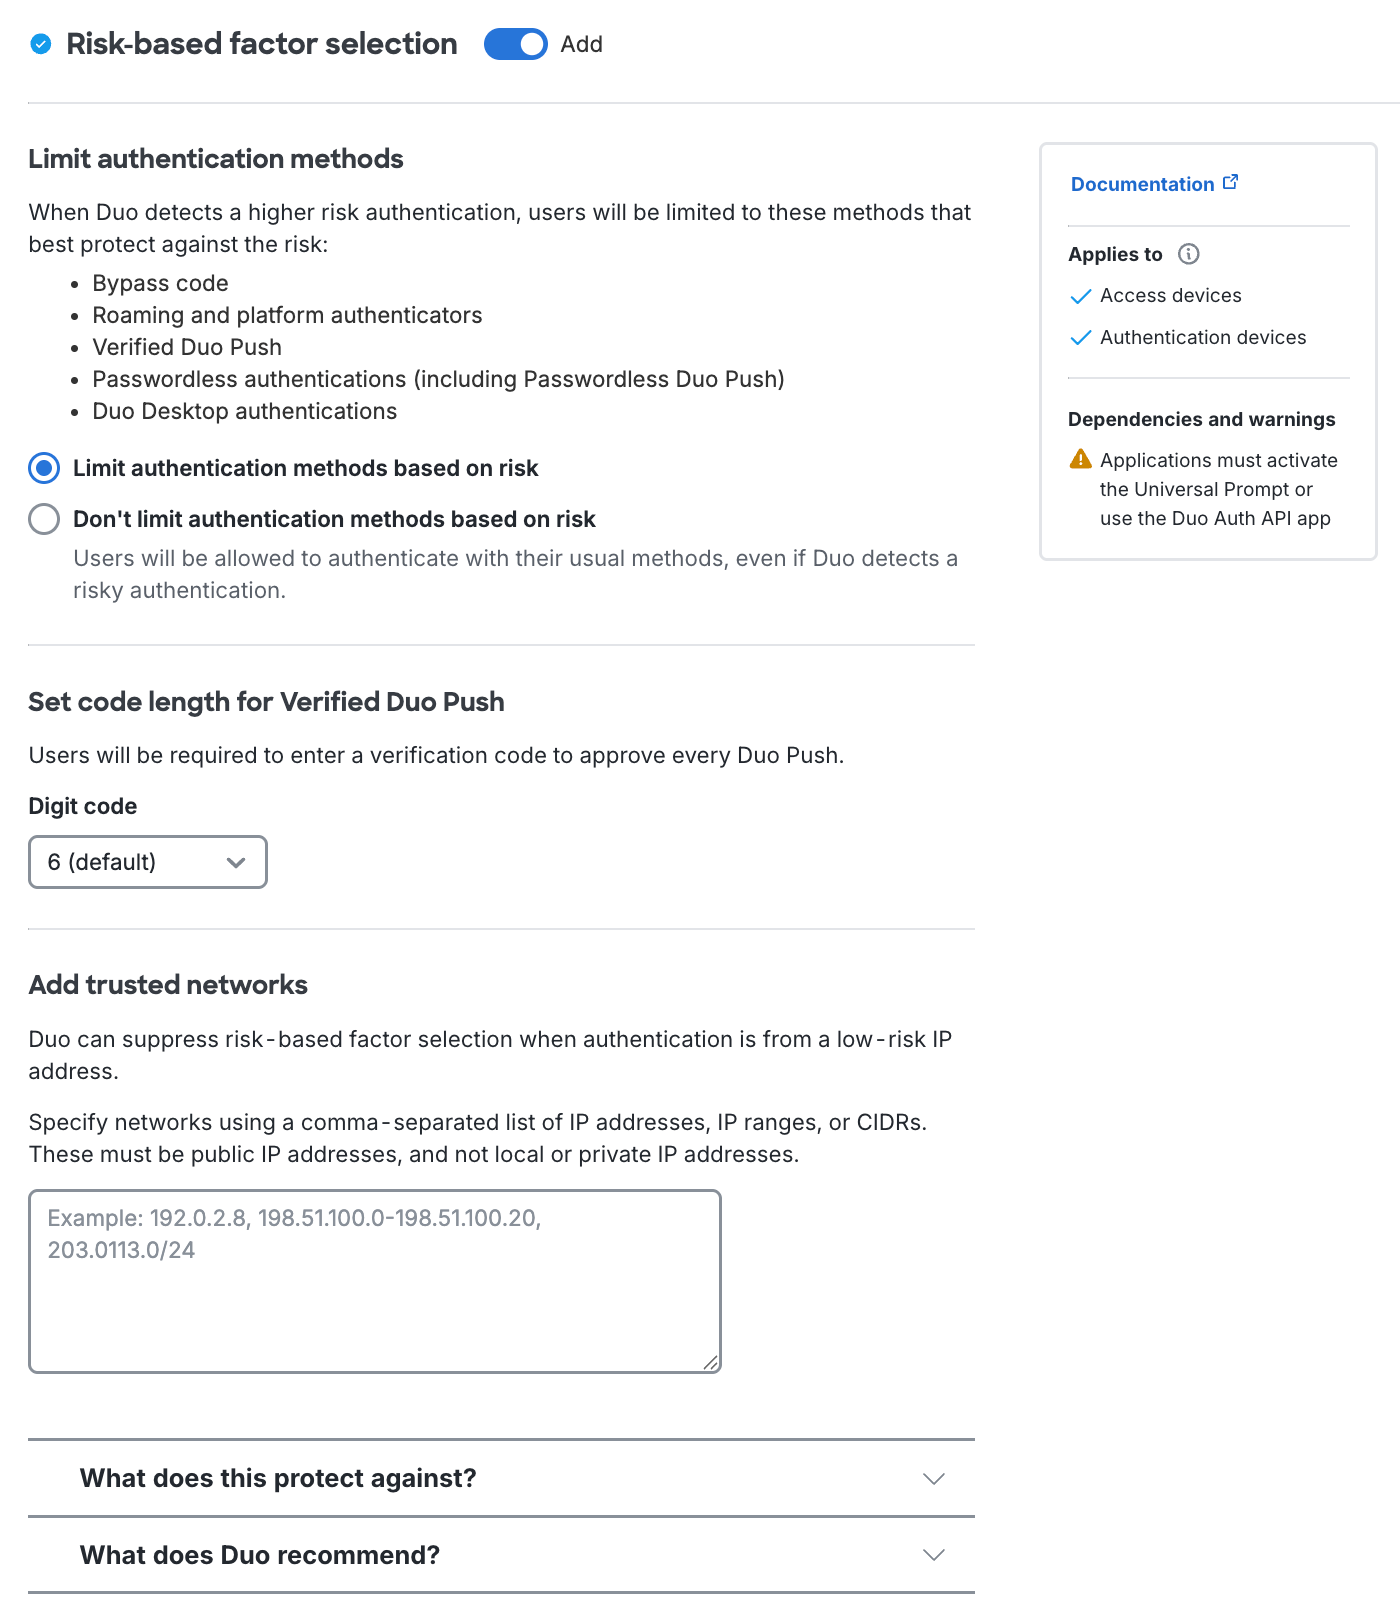Select Don't limit authentication methods based on risk
This screenshot has height=1624, width=1400.
click(x=44, y=519)
